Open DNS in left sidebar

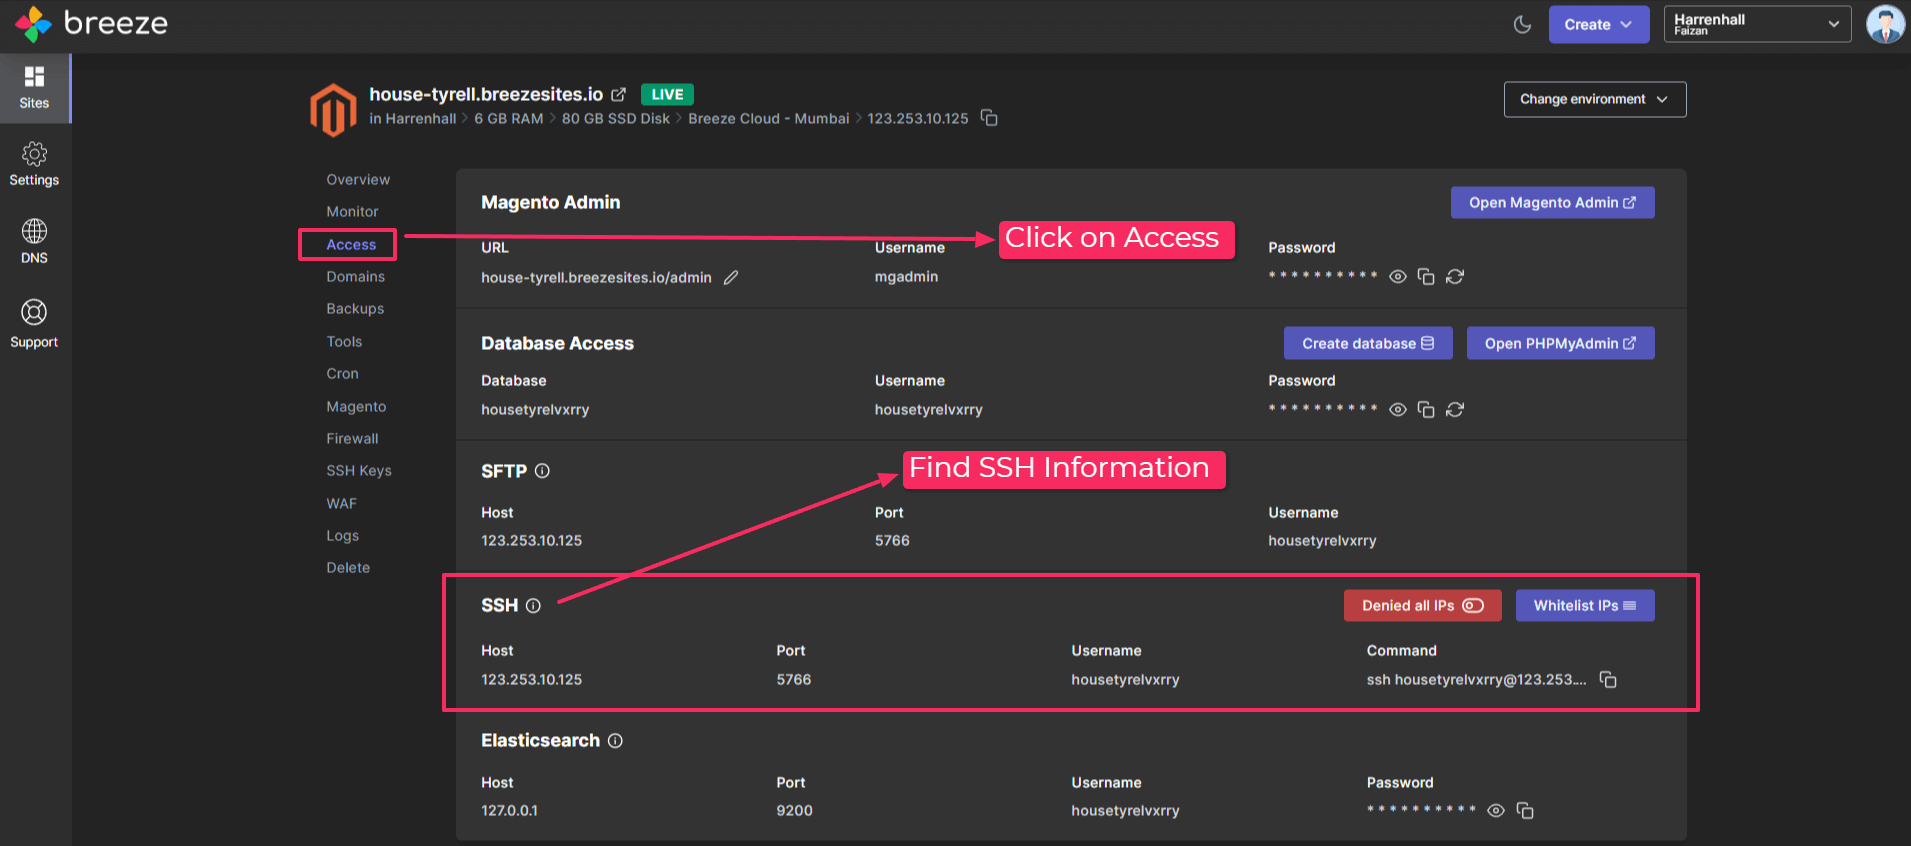(x=34, y=242)
